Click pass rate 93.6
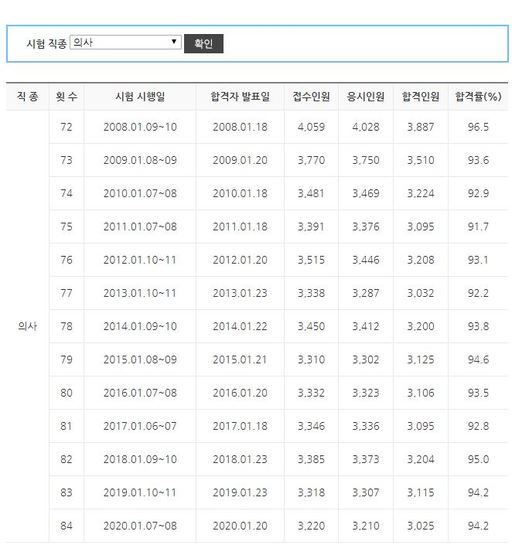The height and width of the screenshot is (545, 512). coord(478,160)
